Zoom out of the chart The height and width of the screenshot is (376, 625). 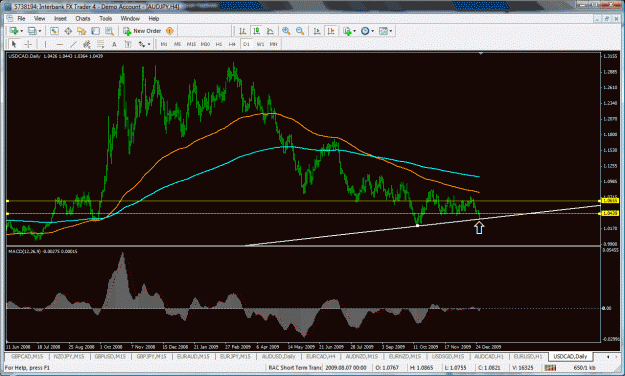[x=300, y=31]
